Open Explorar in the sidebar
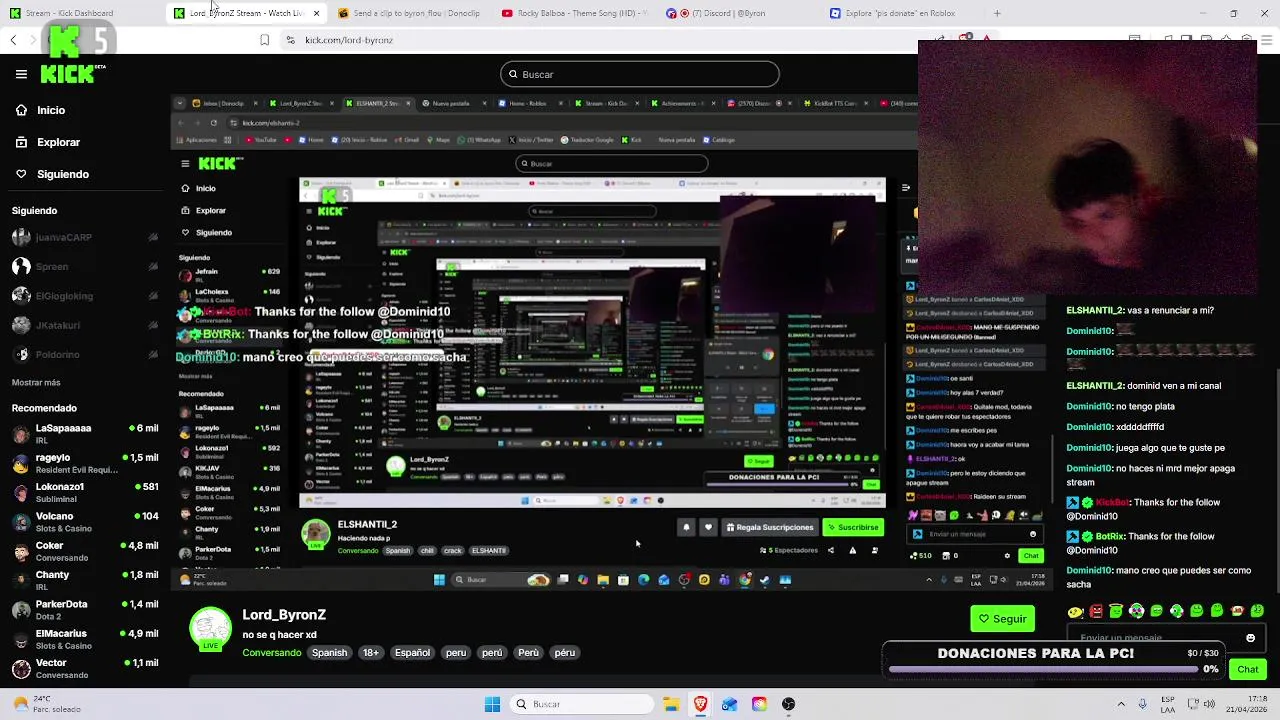 pos(47,142)
